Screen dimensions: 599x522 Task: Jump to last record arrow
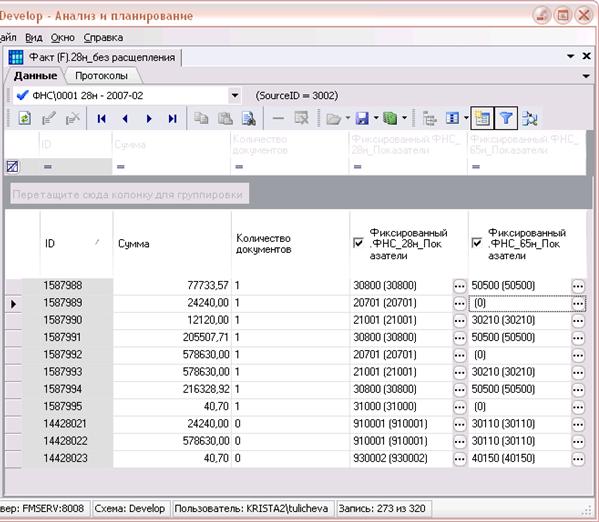click(173, 119)
